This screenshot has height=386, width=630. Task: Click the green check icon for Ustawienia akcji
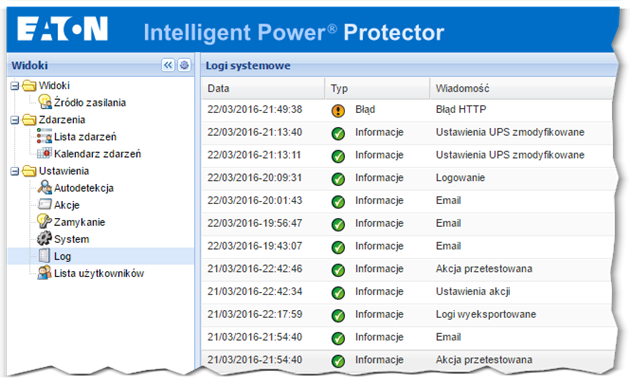point(338,292)
